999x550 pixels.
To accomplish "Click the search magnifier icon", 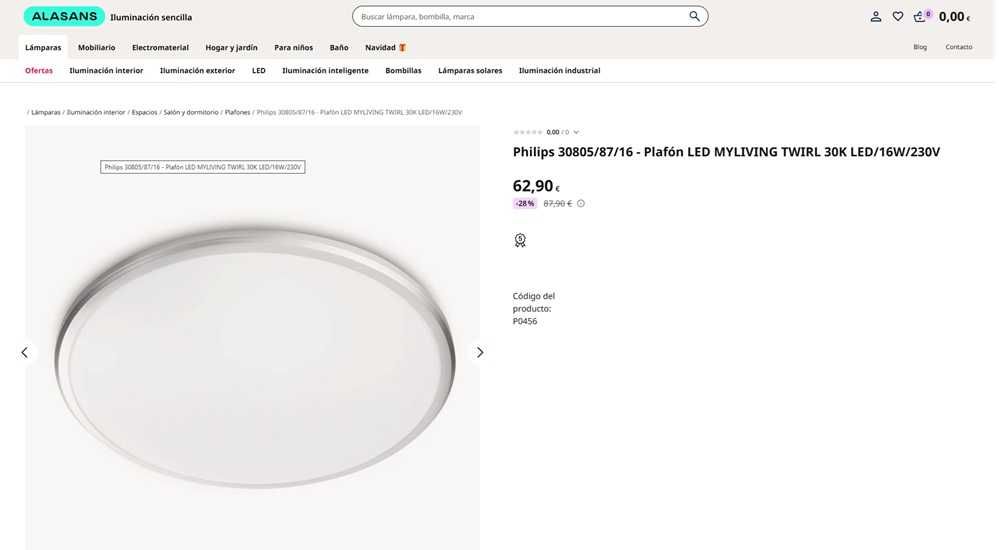I will click(x=694, y=16).
